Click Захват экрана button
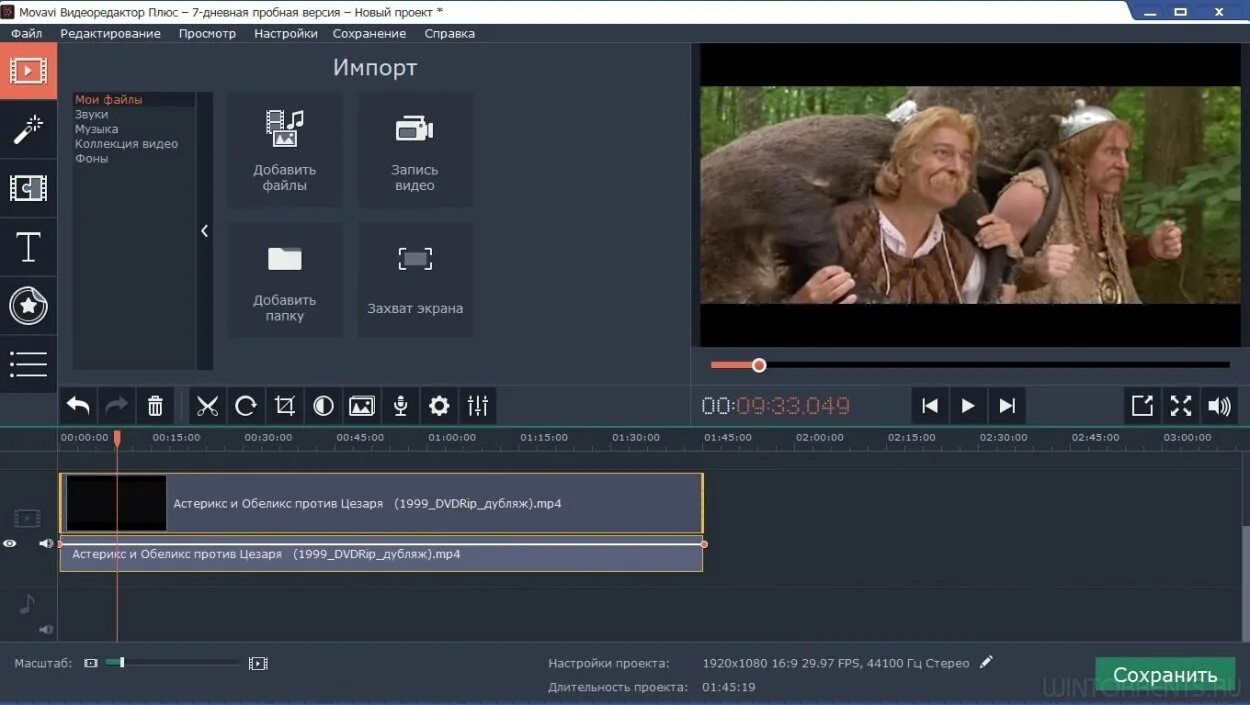Image resolution: width=1250 pixels, height=705 pixels. [415, 280]
